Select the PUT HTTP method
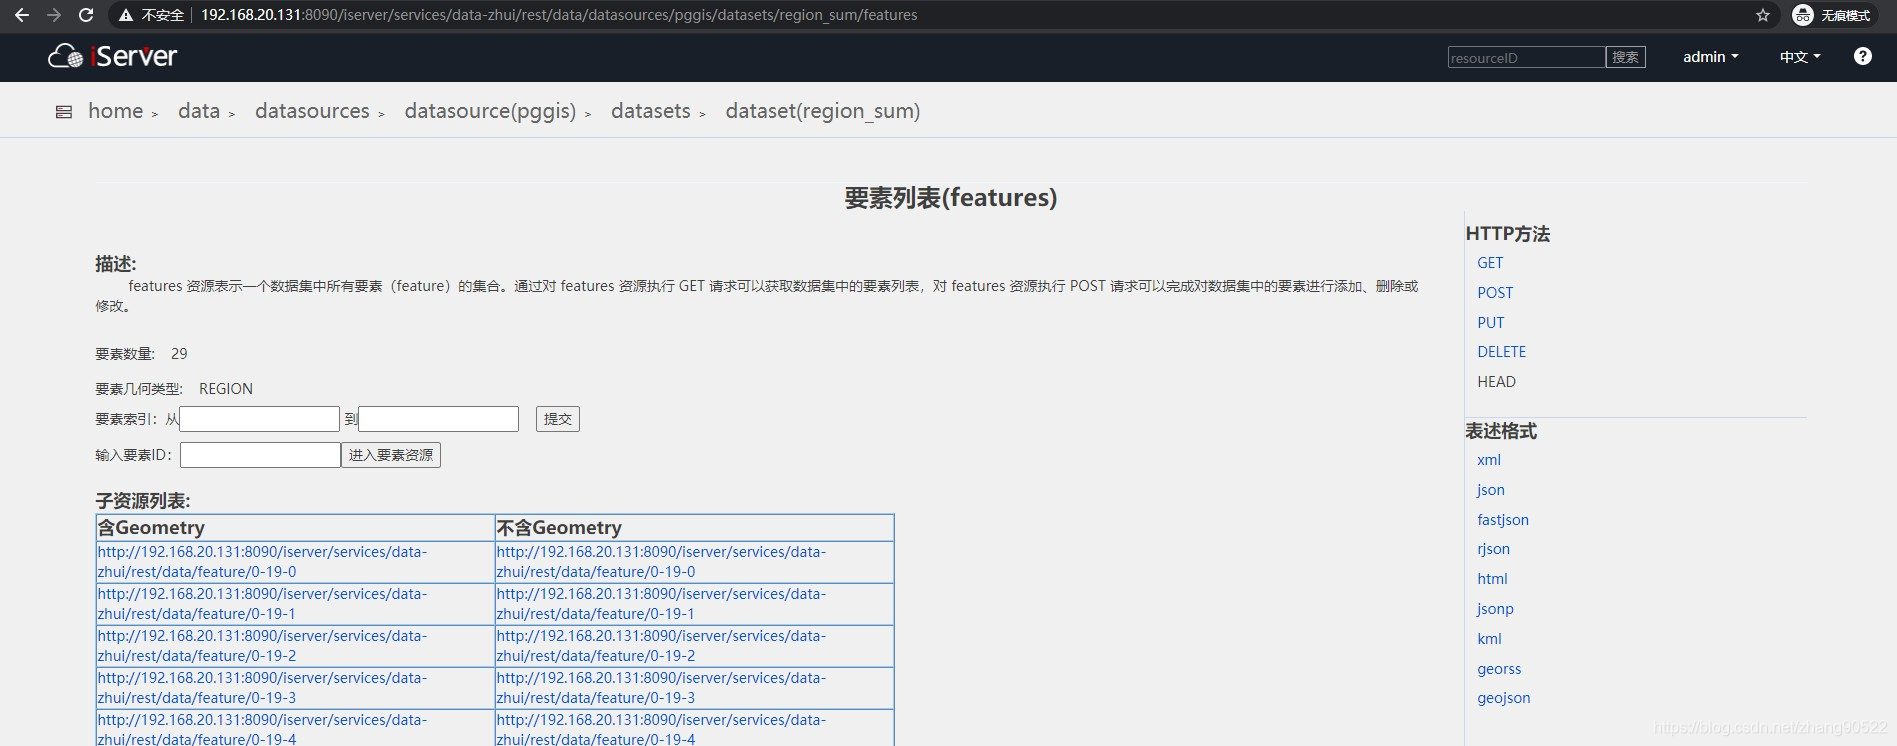The image size is (1897, 746). [1490, 323]
